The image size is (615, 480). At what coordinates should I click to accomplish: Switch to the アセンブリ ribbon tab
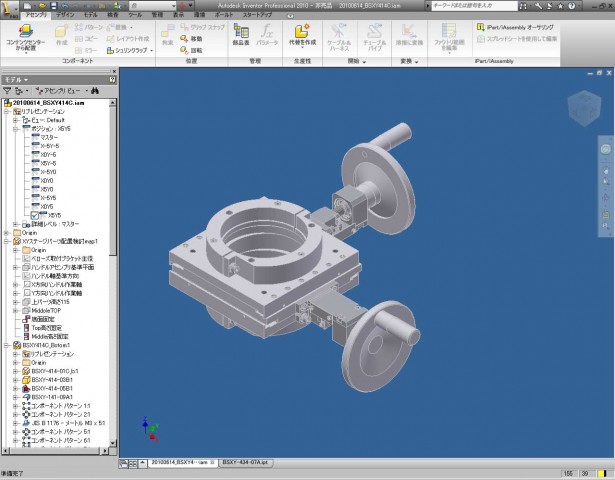(36, 15)
